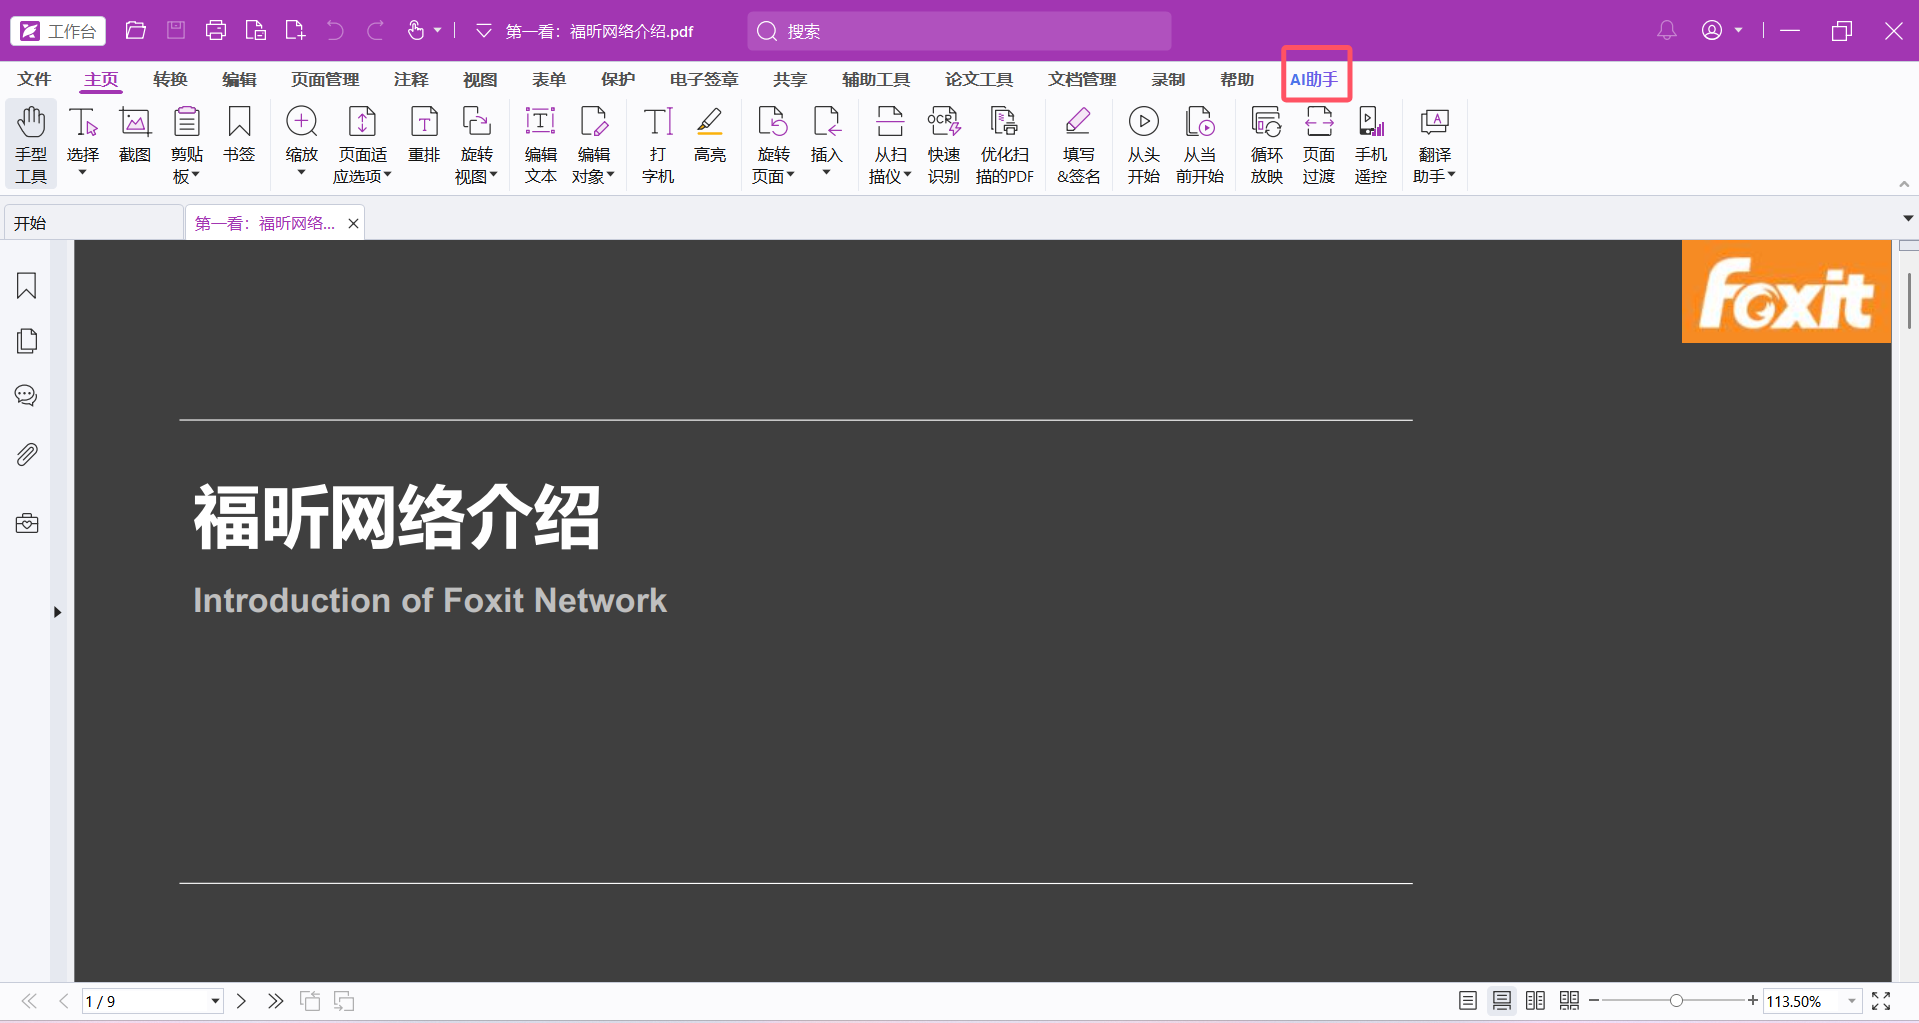Open Edit Object (编辑对象) dropdown
The height and width of the screenshot is (1023, 1919).
593,145
